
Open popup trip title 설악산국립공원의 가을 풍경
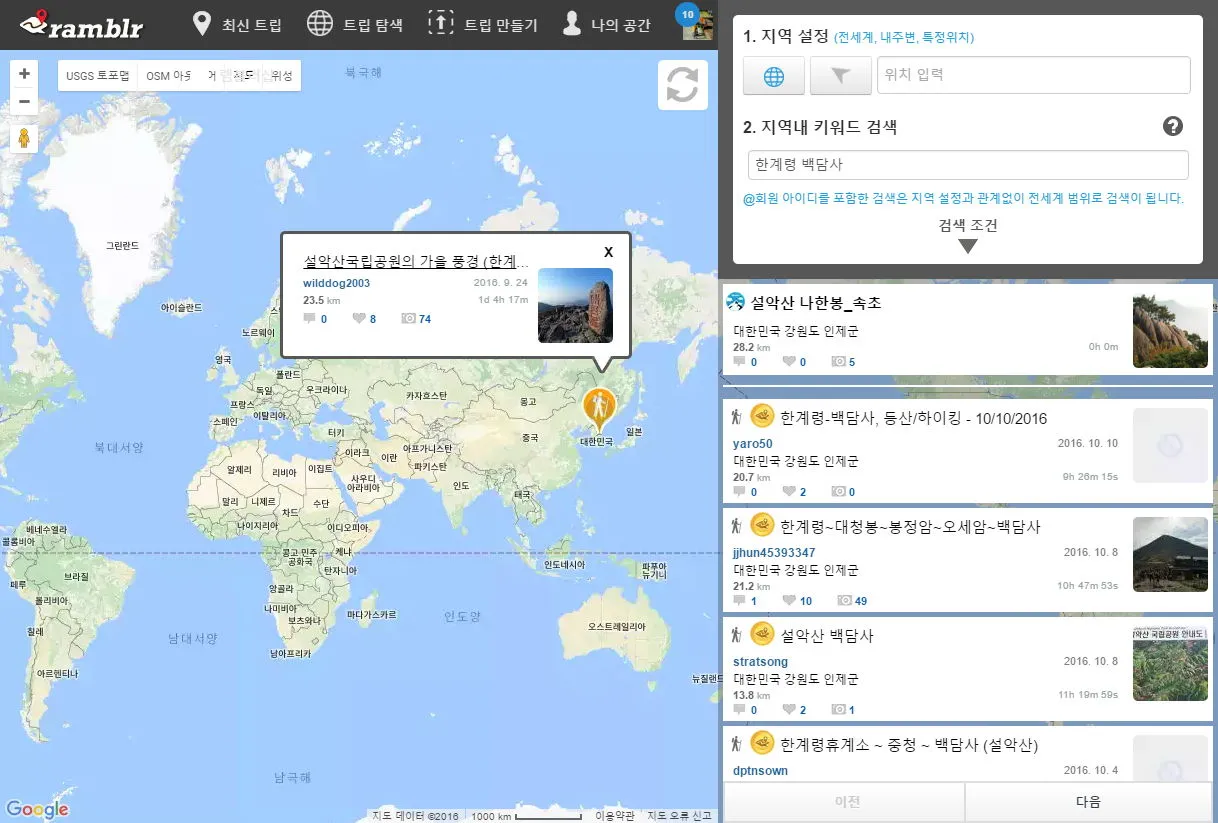click(x=416, y=261)
